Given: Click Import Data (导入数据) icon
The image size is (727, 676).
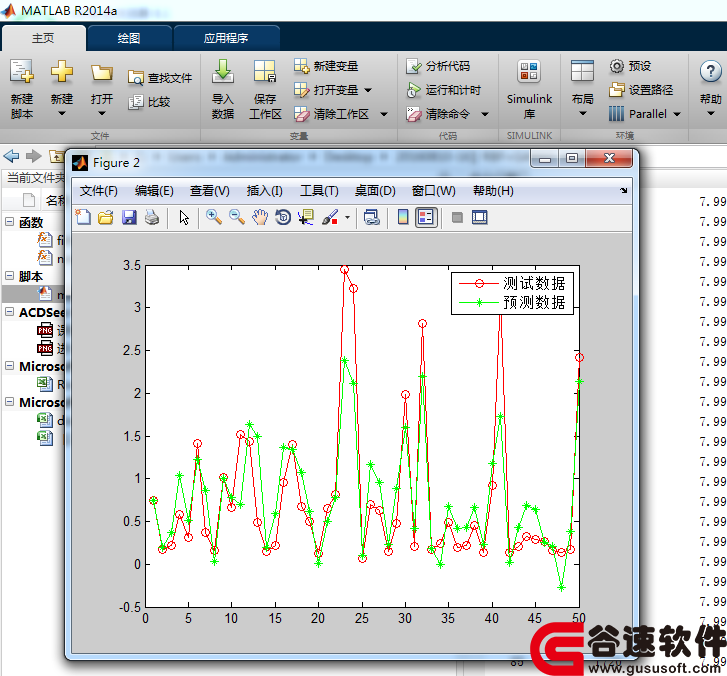Looking at the screenshot, I should click(223, 71).
